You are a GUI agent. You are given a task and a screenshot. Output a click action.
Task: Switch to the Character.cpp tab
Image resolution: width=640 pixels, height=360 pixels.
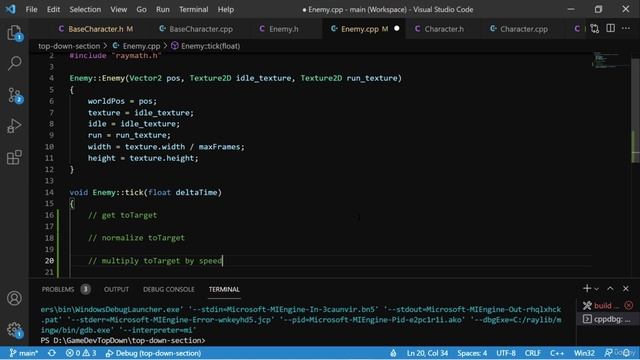click(x=520, y=29)
